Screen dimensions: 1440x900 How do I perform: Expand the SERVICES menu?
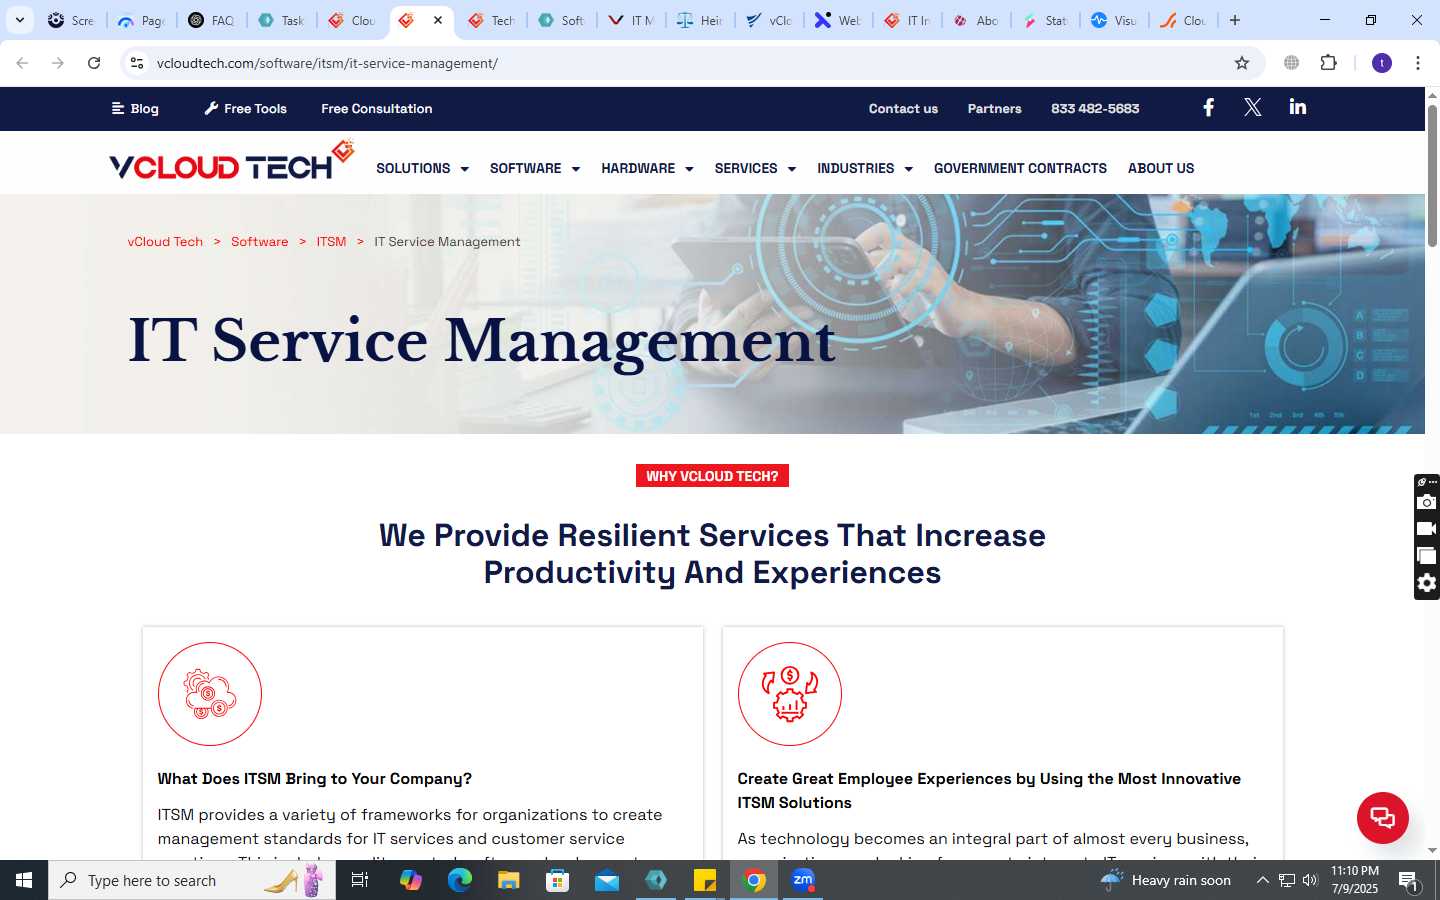click(755, 168)
